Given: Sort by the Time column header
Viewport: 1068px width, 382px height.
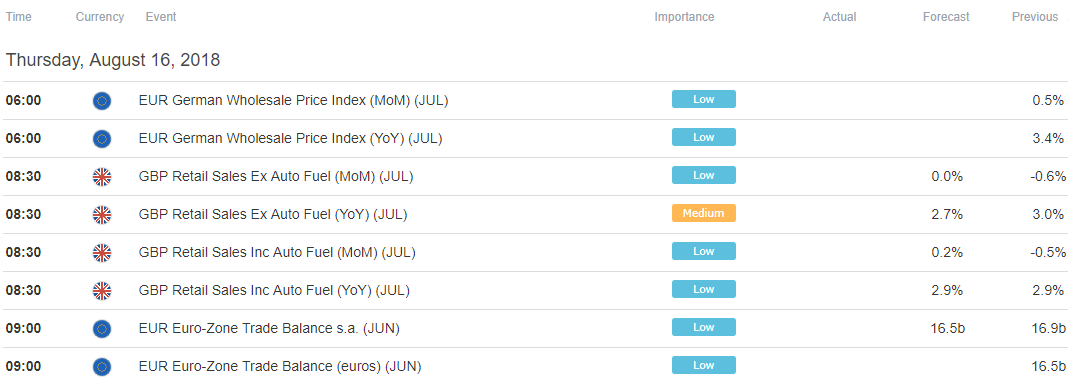Looking at the screenshot, I should pyautogui.click(x=18, y=17).
